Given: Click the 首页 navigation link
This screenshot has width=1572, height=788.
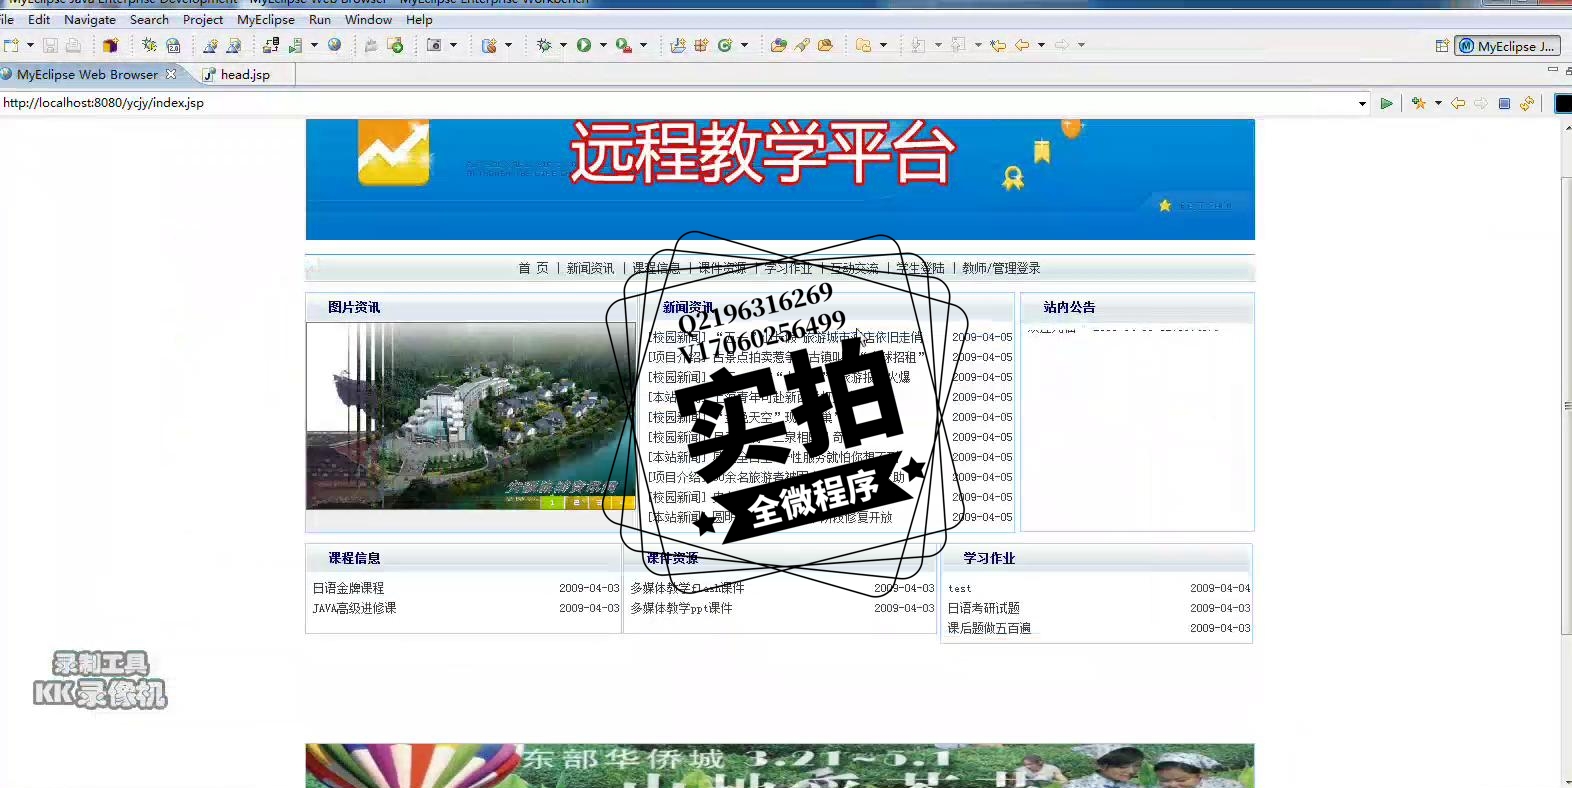Looking at the screenshot, I should pyautogui.click(x=533, y=268).
